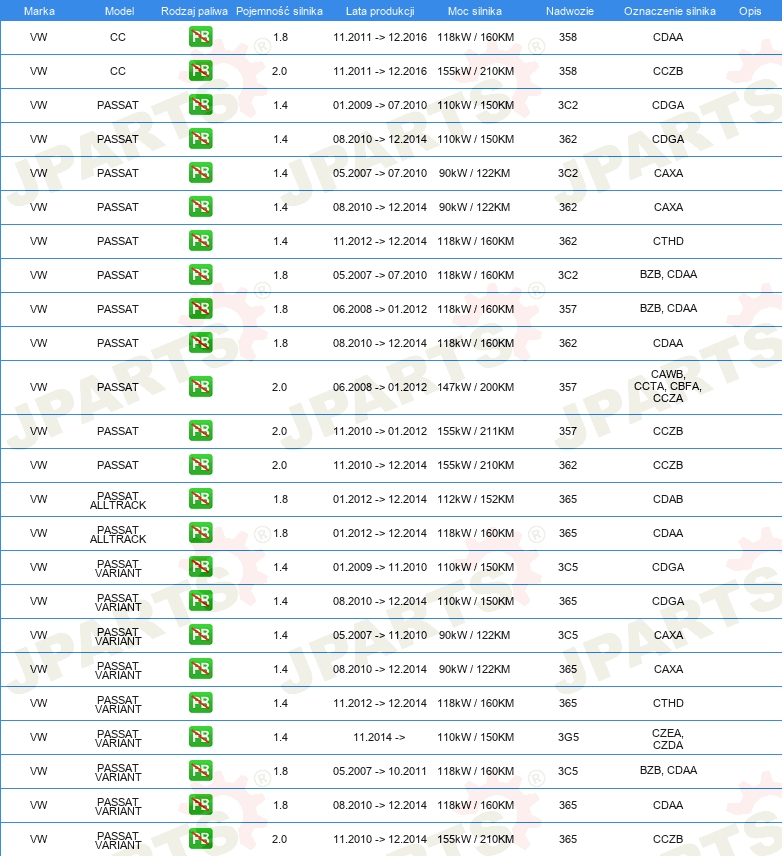The height and width of the screenshot is (856, 782).
Task: Click the Rodzaj paliwa column header
Action: (x=194, y=11)
